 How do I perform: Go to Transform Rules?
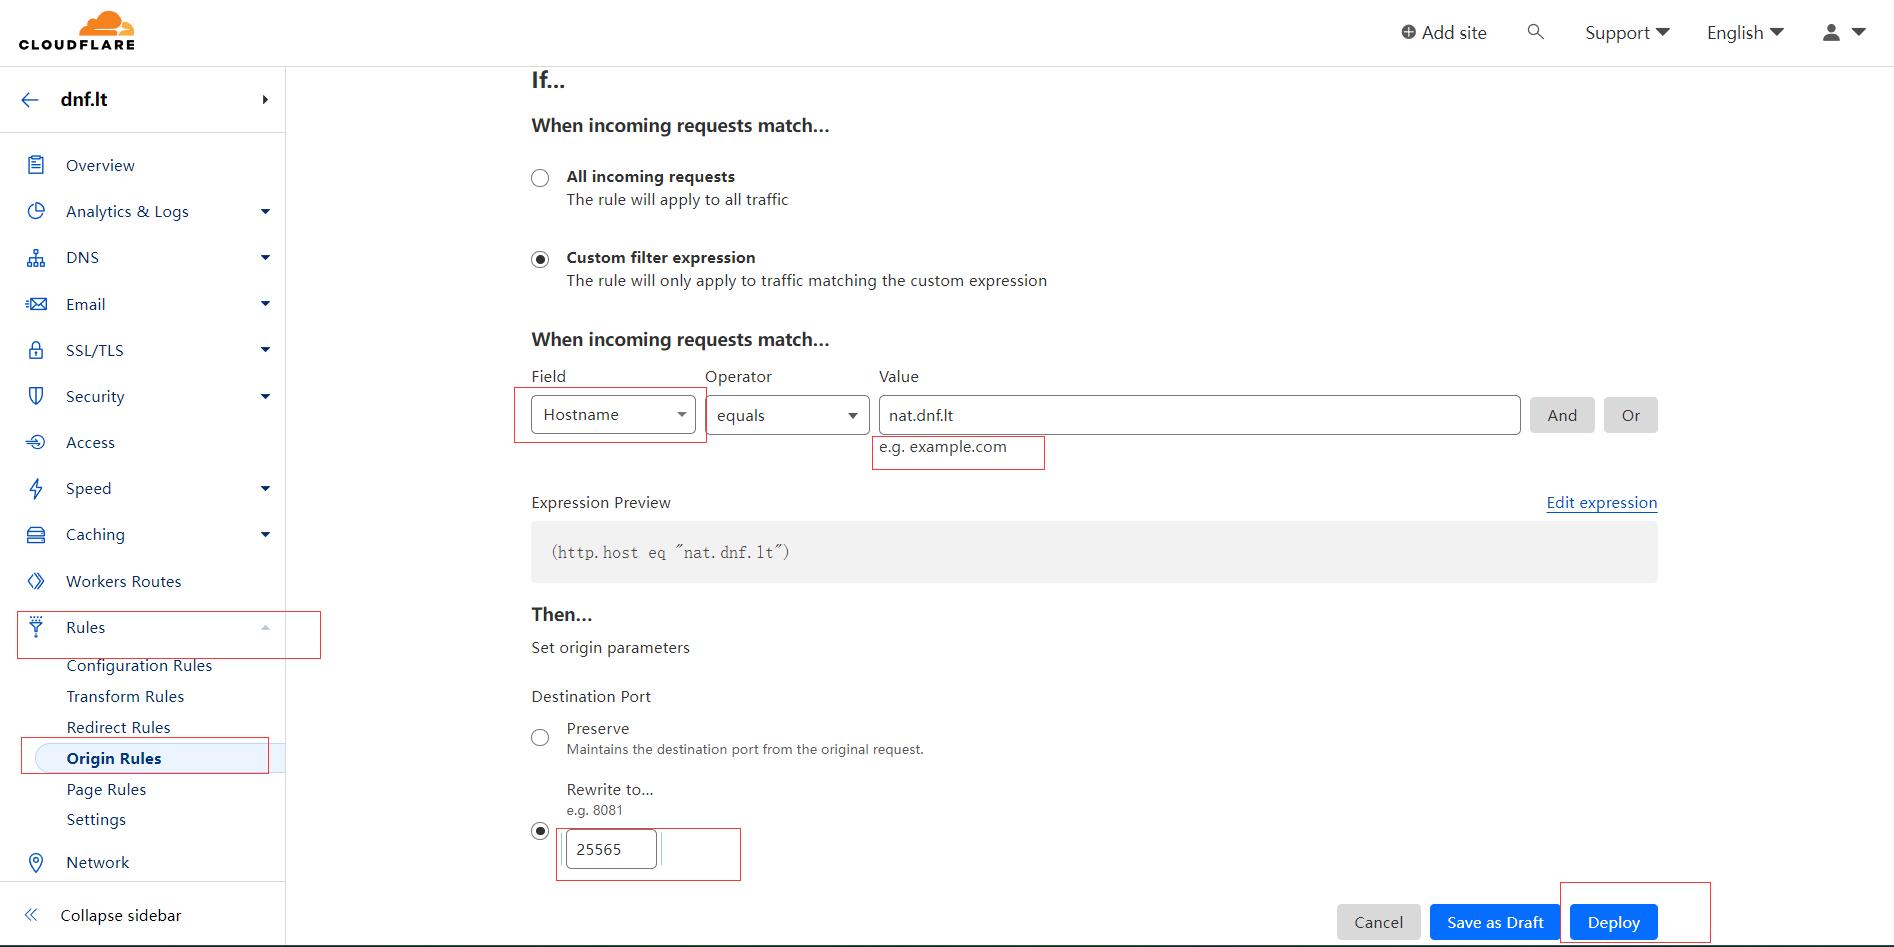pyautogui.click(x=125, y=696)
